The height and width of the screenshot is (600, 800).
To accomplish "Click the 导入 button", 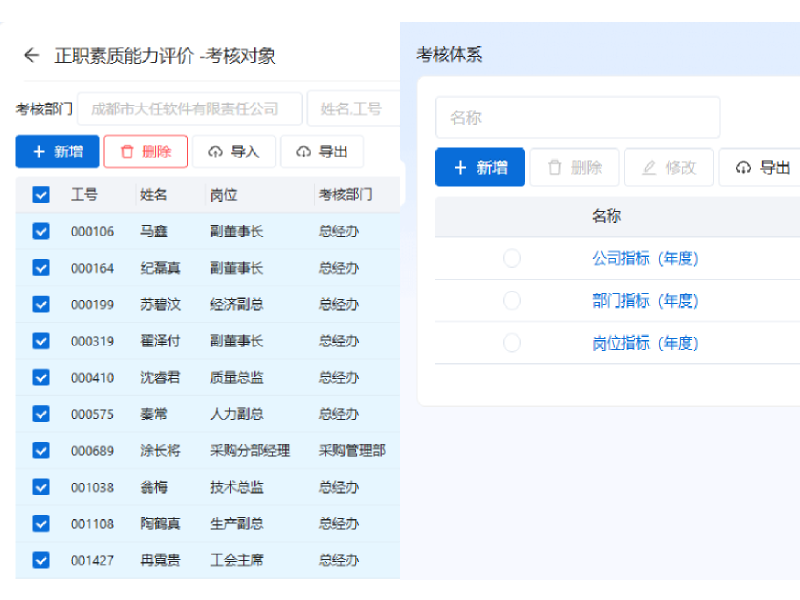I will coord(234,152).
